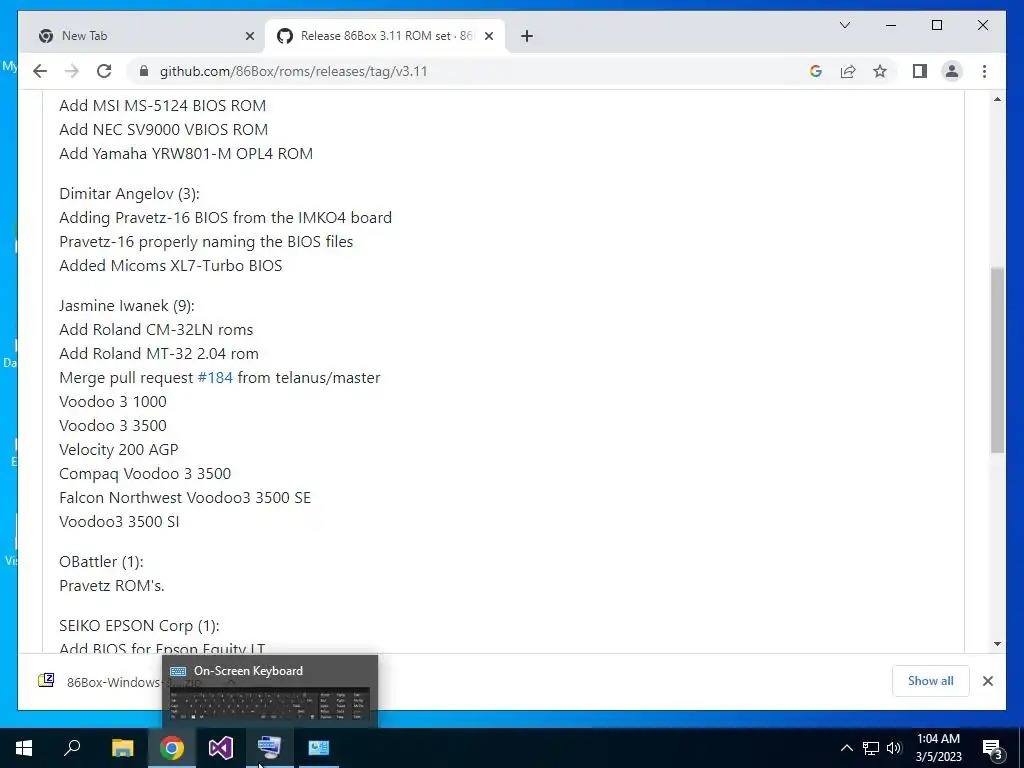Open File Explorer from taskbar
Screen dimensions: 1024x768
point(122,748)
